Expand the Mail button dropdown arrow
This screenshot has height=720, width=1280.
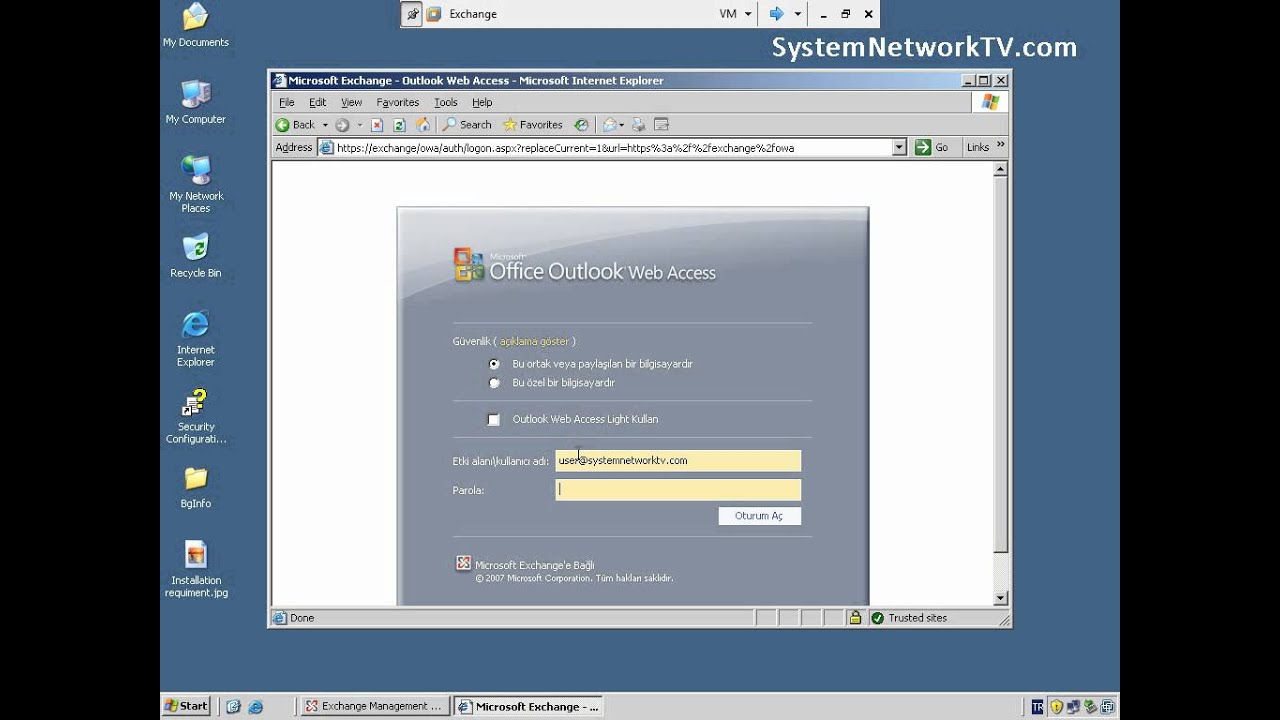(622, 125)
